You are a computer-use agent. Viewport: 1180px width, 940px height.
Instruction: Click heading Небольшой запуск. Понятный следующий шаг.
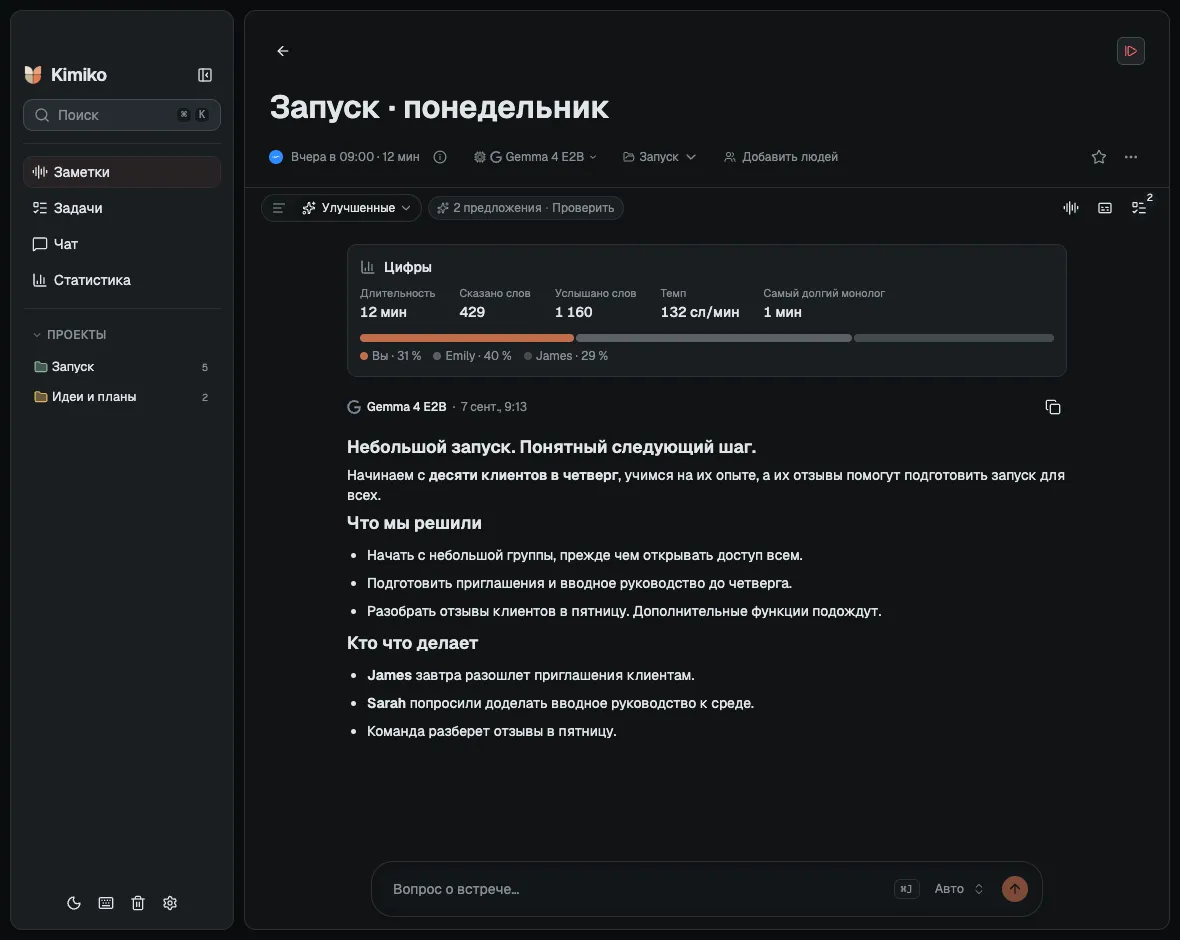point(552,447)
